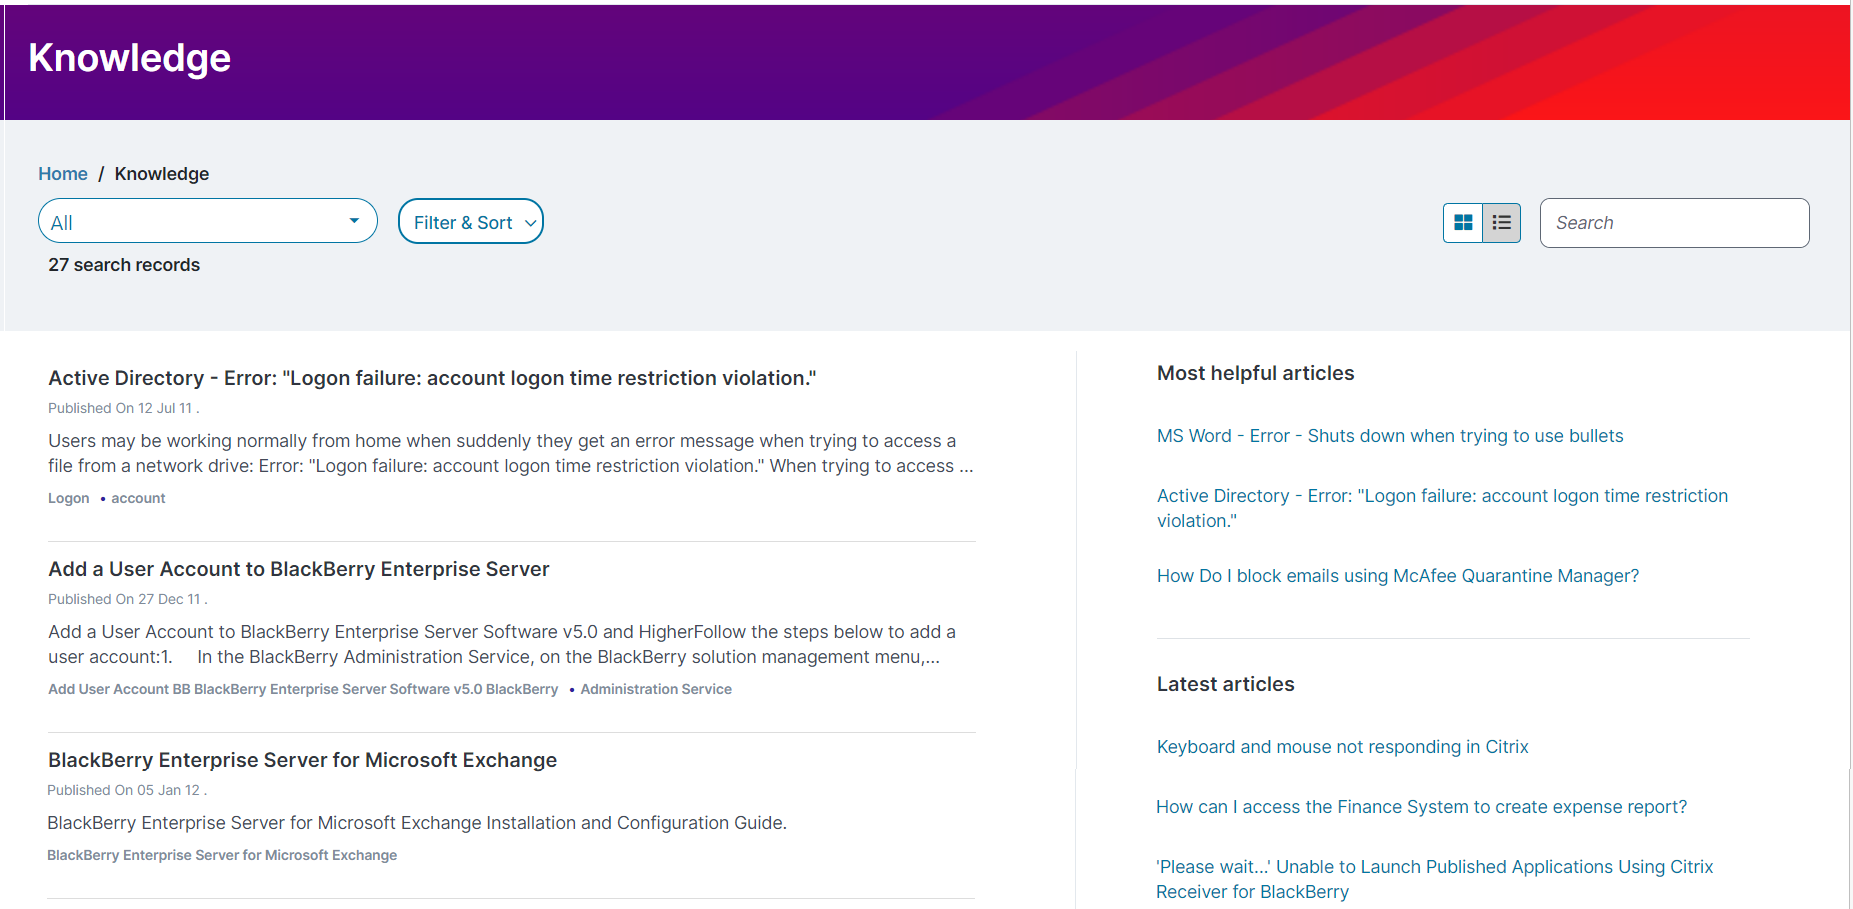Click the "Logon" tag
Viewport: 1853px width, 909px height.
pyautogui.click(x=68, y=497)
